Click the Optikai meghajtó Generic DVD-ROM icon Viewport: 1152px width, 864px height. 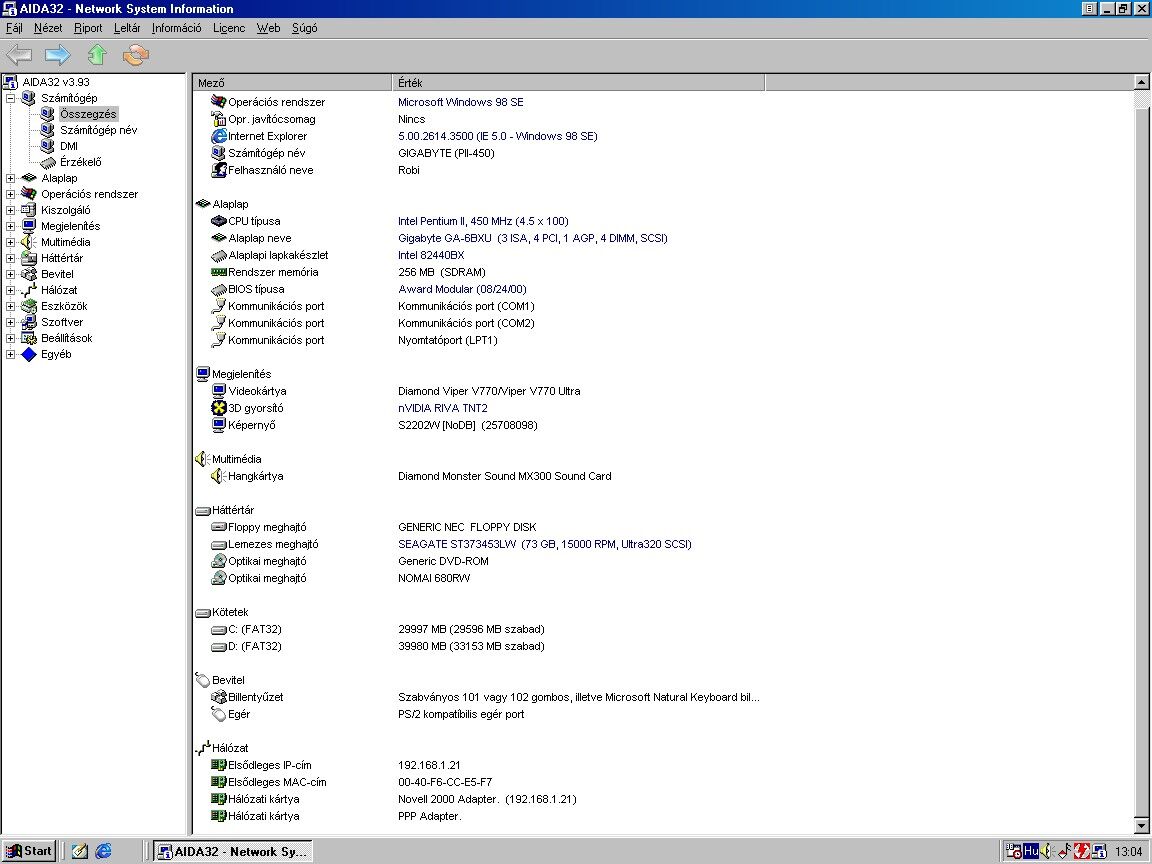218,561
